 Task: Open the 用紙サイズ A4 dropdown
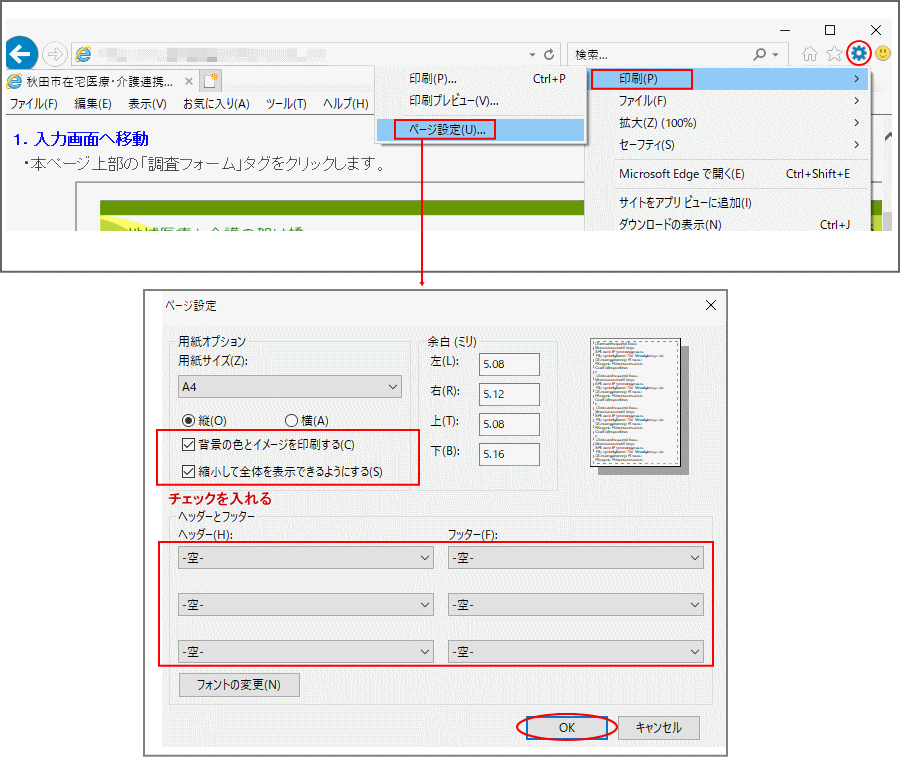pyautogui.click(x=289, y=386)
